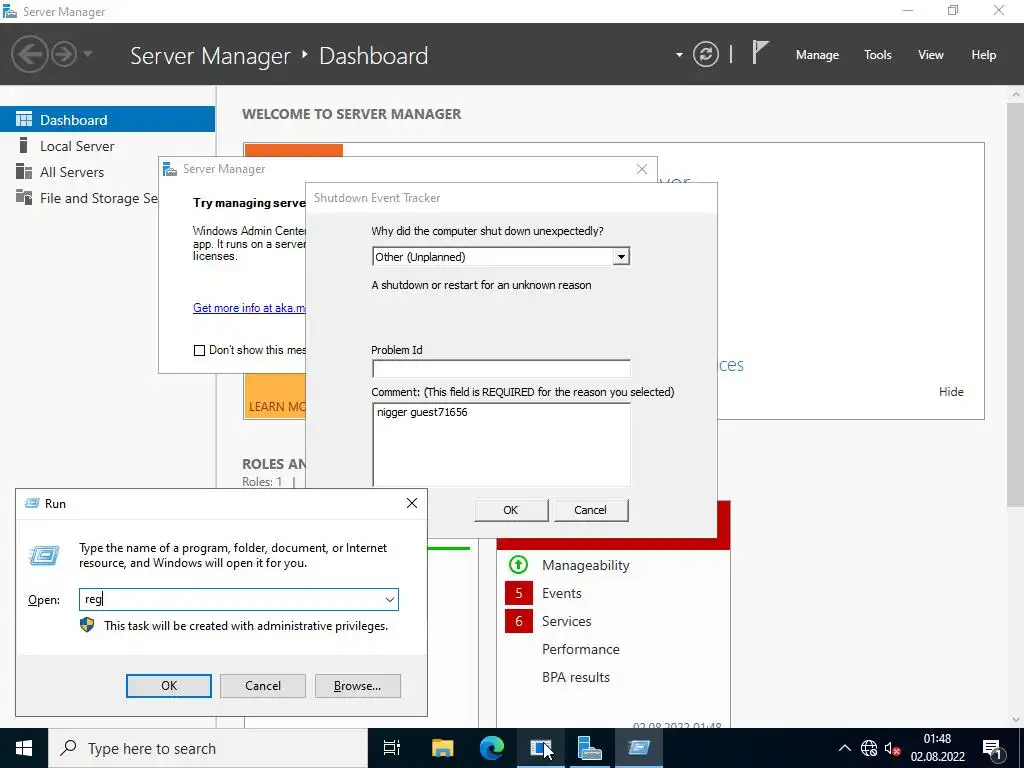
Task: Confirm Shutdown Event Tracker with OK
Action: [511, 510]
